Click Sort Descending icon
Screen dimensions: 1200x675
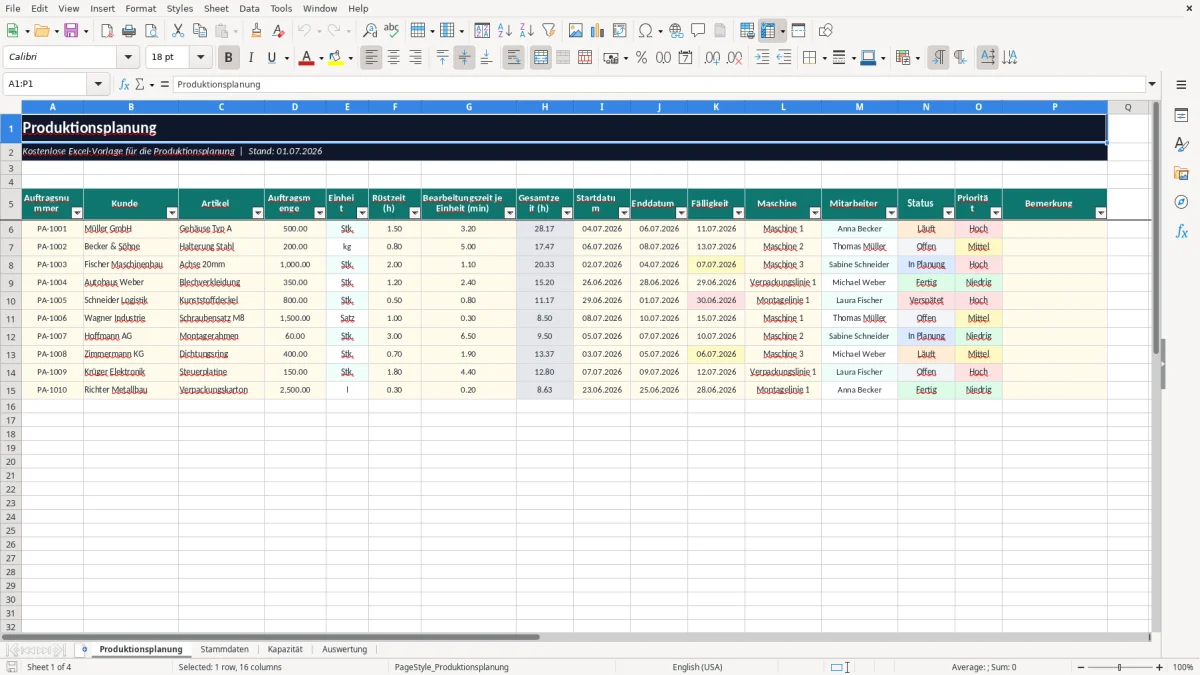526,31
